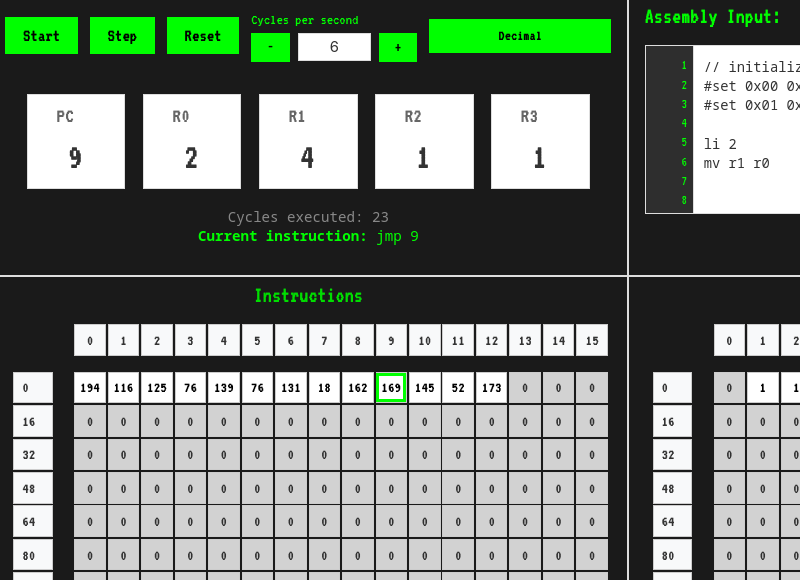Click the column 15 header in Instructions
800x580 pixels.
click(592, 340)
